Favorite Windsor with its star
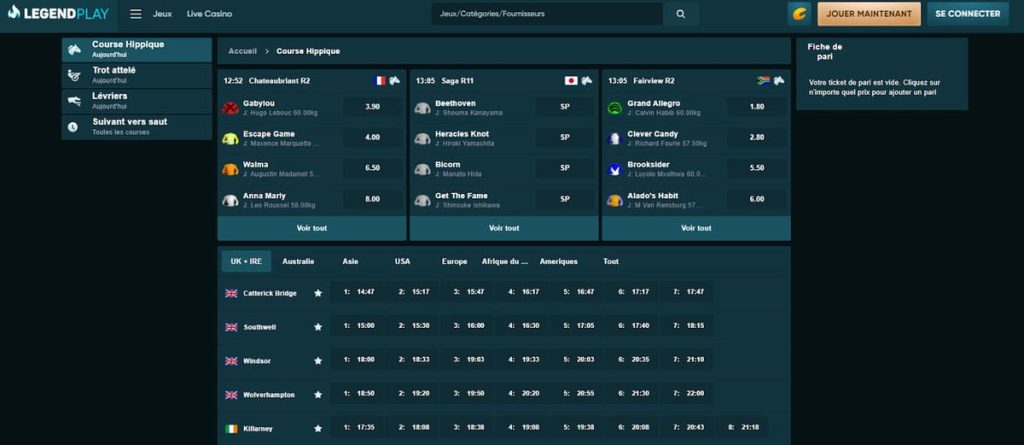 pyautogui.click(x=318, y=361)
